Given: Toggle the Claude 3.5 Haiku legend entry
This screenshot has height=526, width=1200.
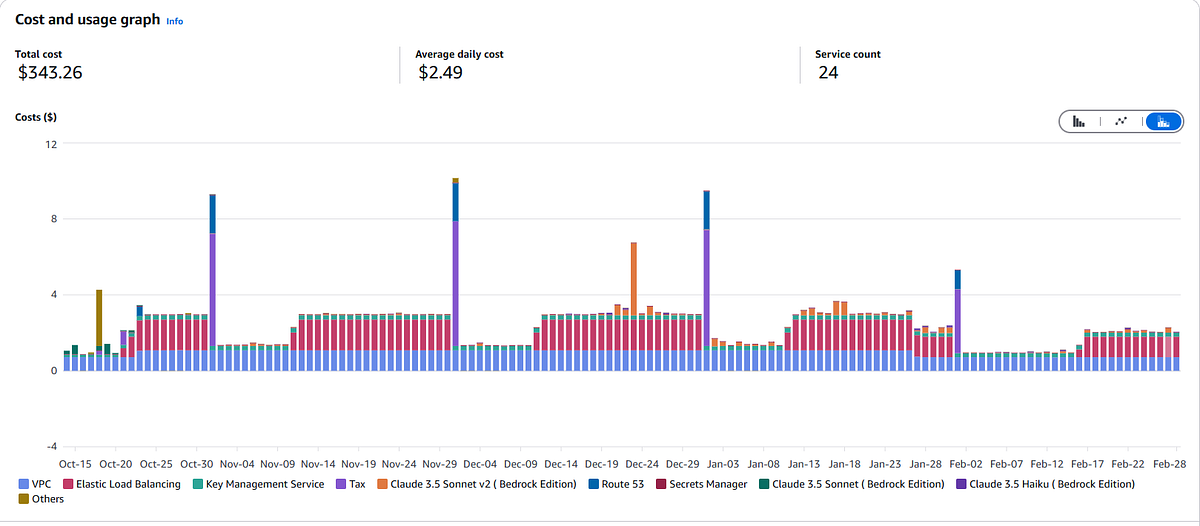Looking at the screenshot, I should [1048, 484].
